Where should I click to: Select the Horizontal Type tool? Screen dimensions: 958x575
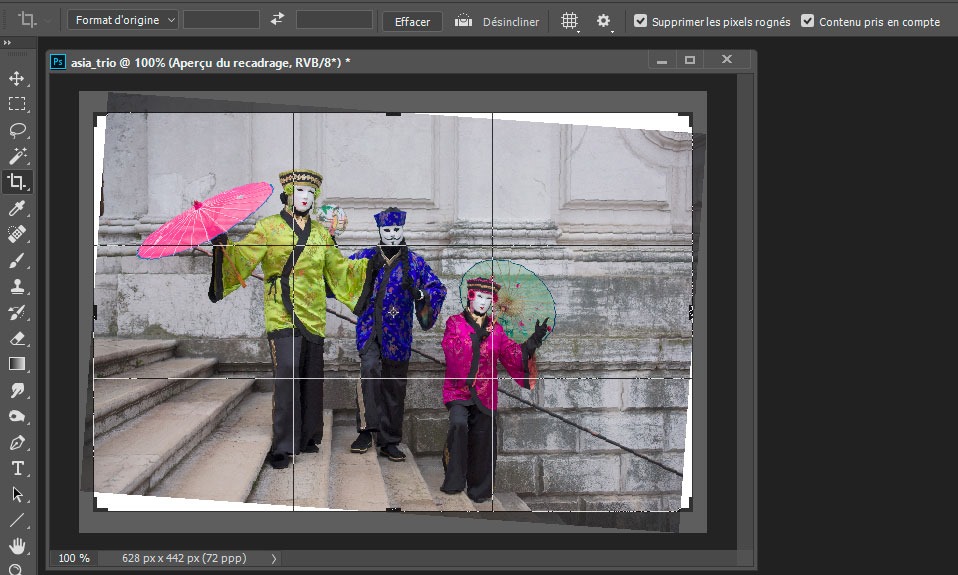click(17, 468)
